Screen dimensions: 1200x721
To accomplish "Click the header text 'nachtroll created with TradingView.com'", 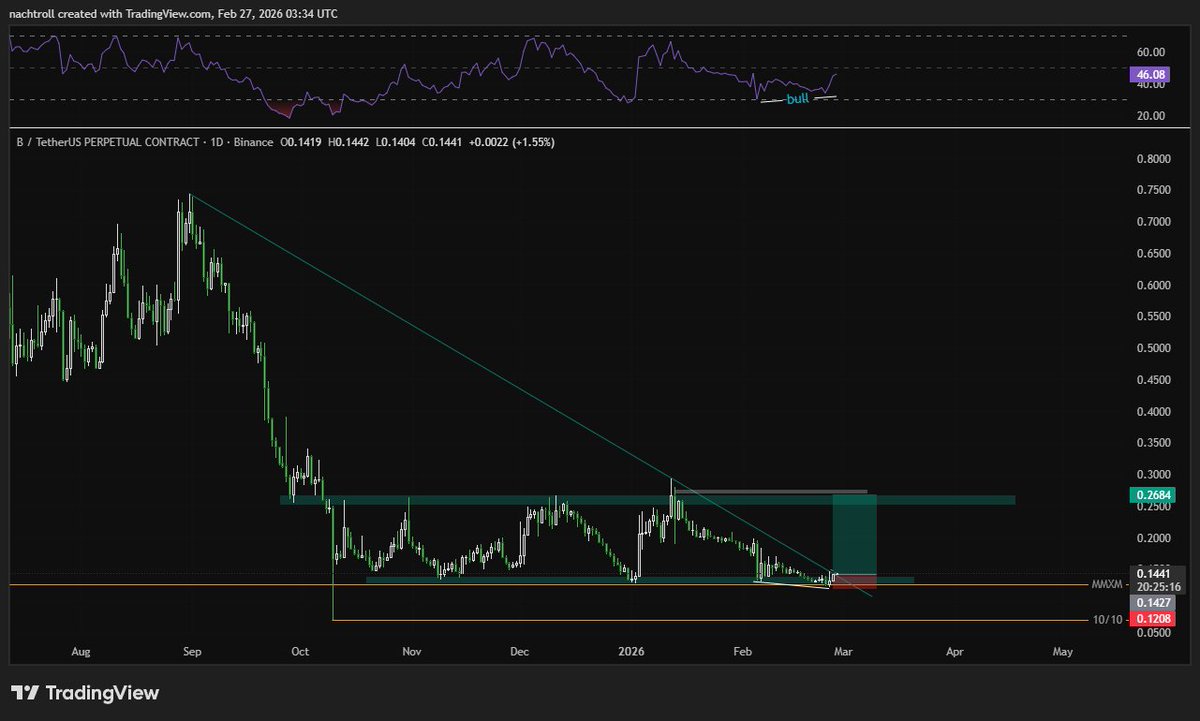I will tap(109, 13).
